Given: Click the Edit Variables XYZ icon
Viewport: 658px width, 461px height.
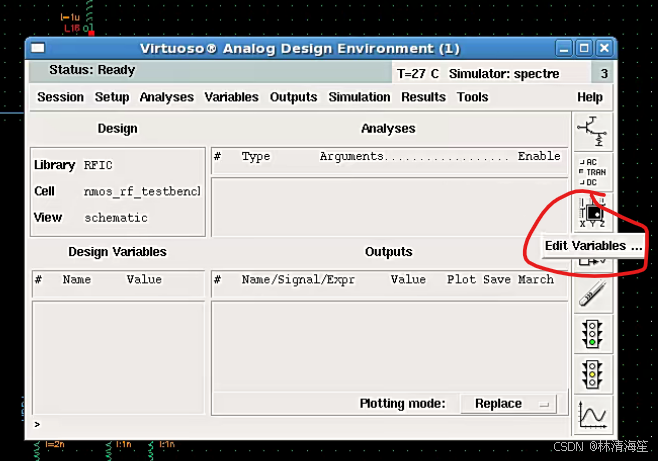Looking at the screenshot, I should point(593,213).
